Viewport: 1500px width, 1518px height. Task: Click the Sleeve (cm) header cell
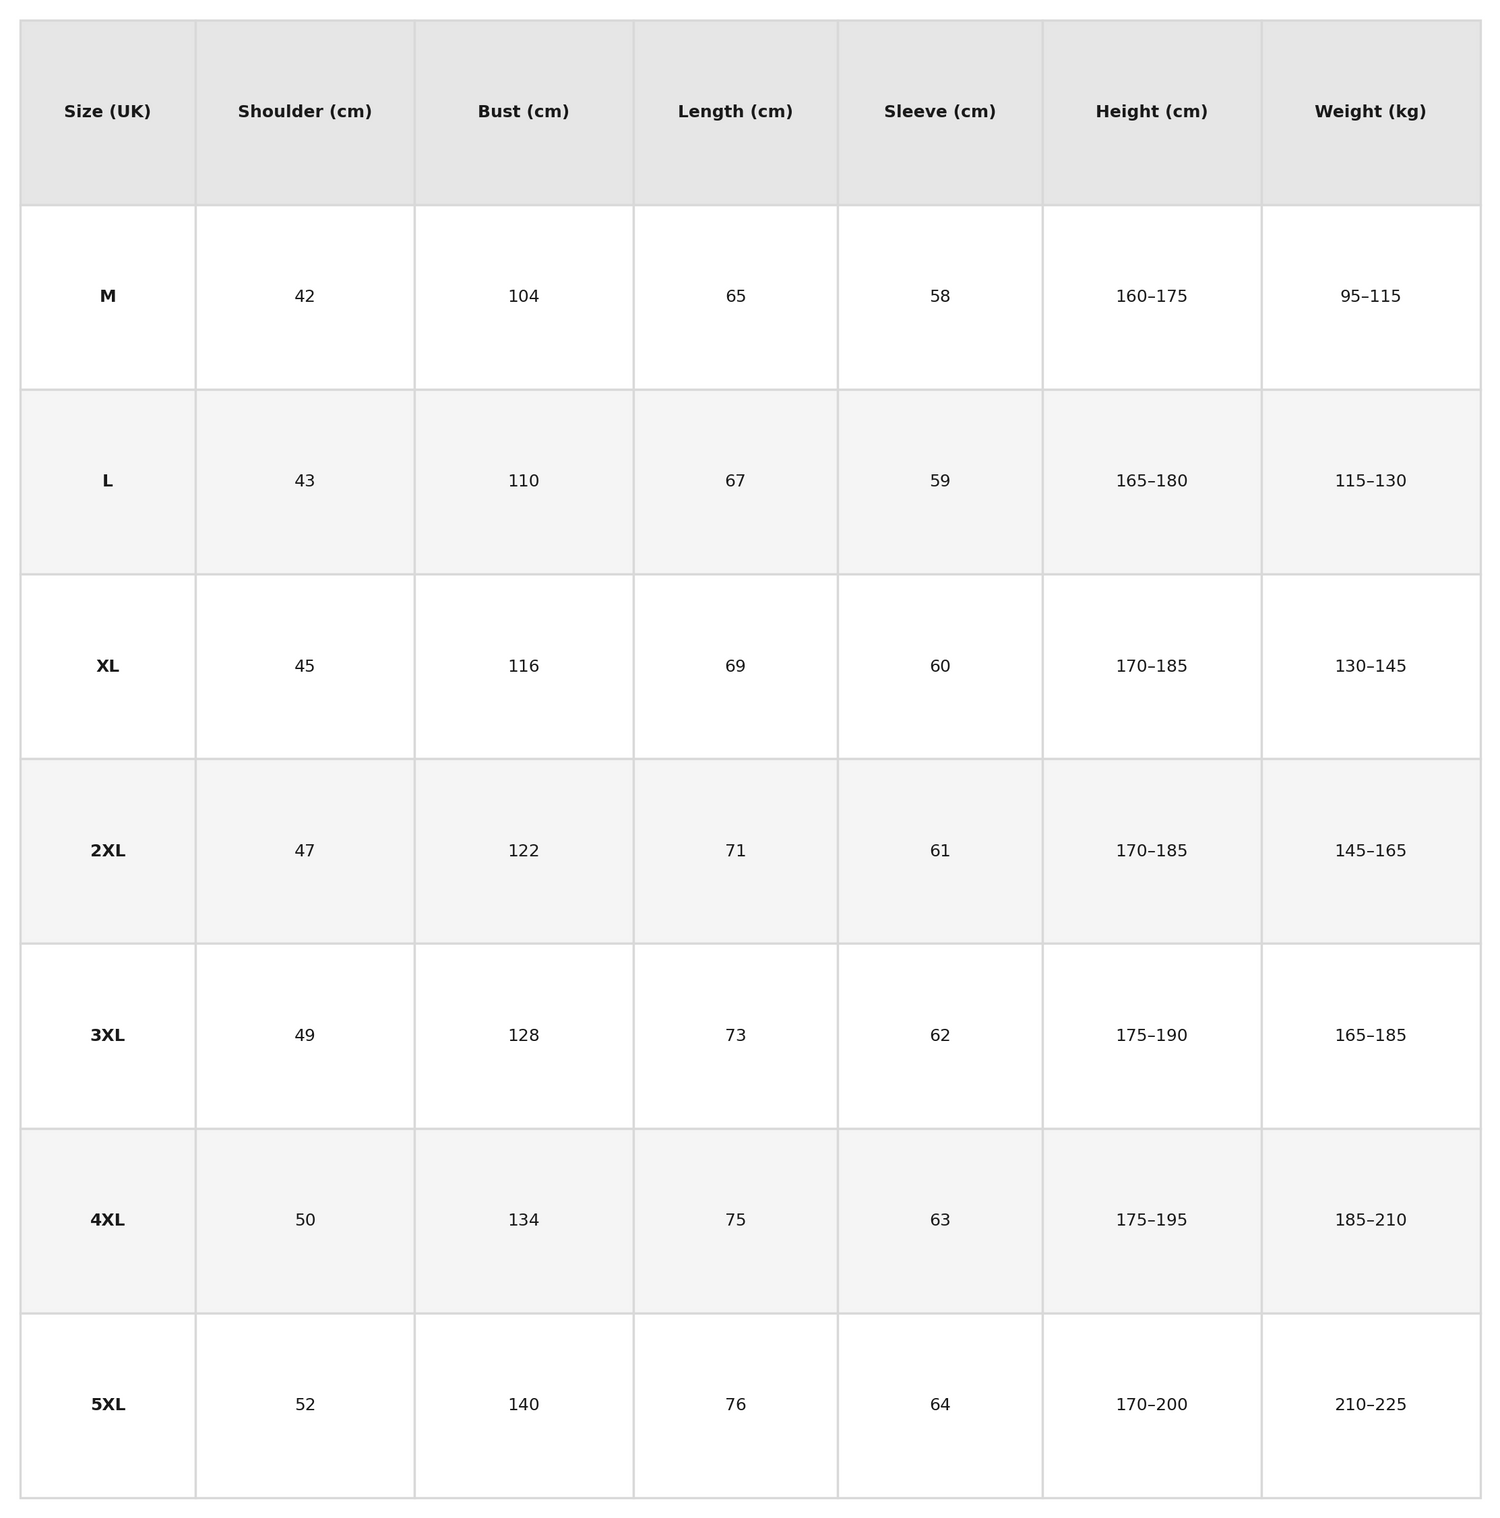pos(940,112)
